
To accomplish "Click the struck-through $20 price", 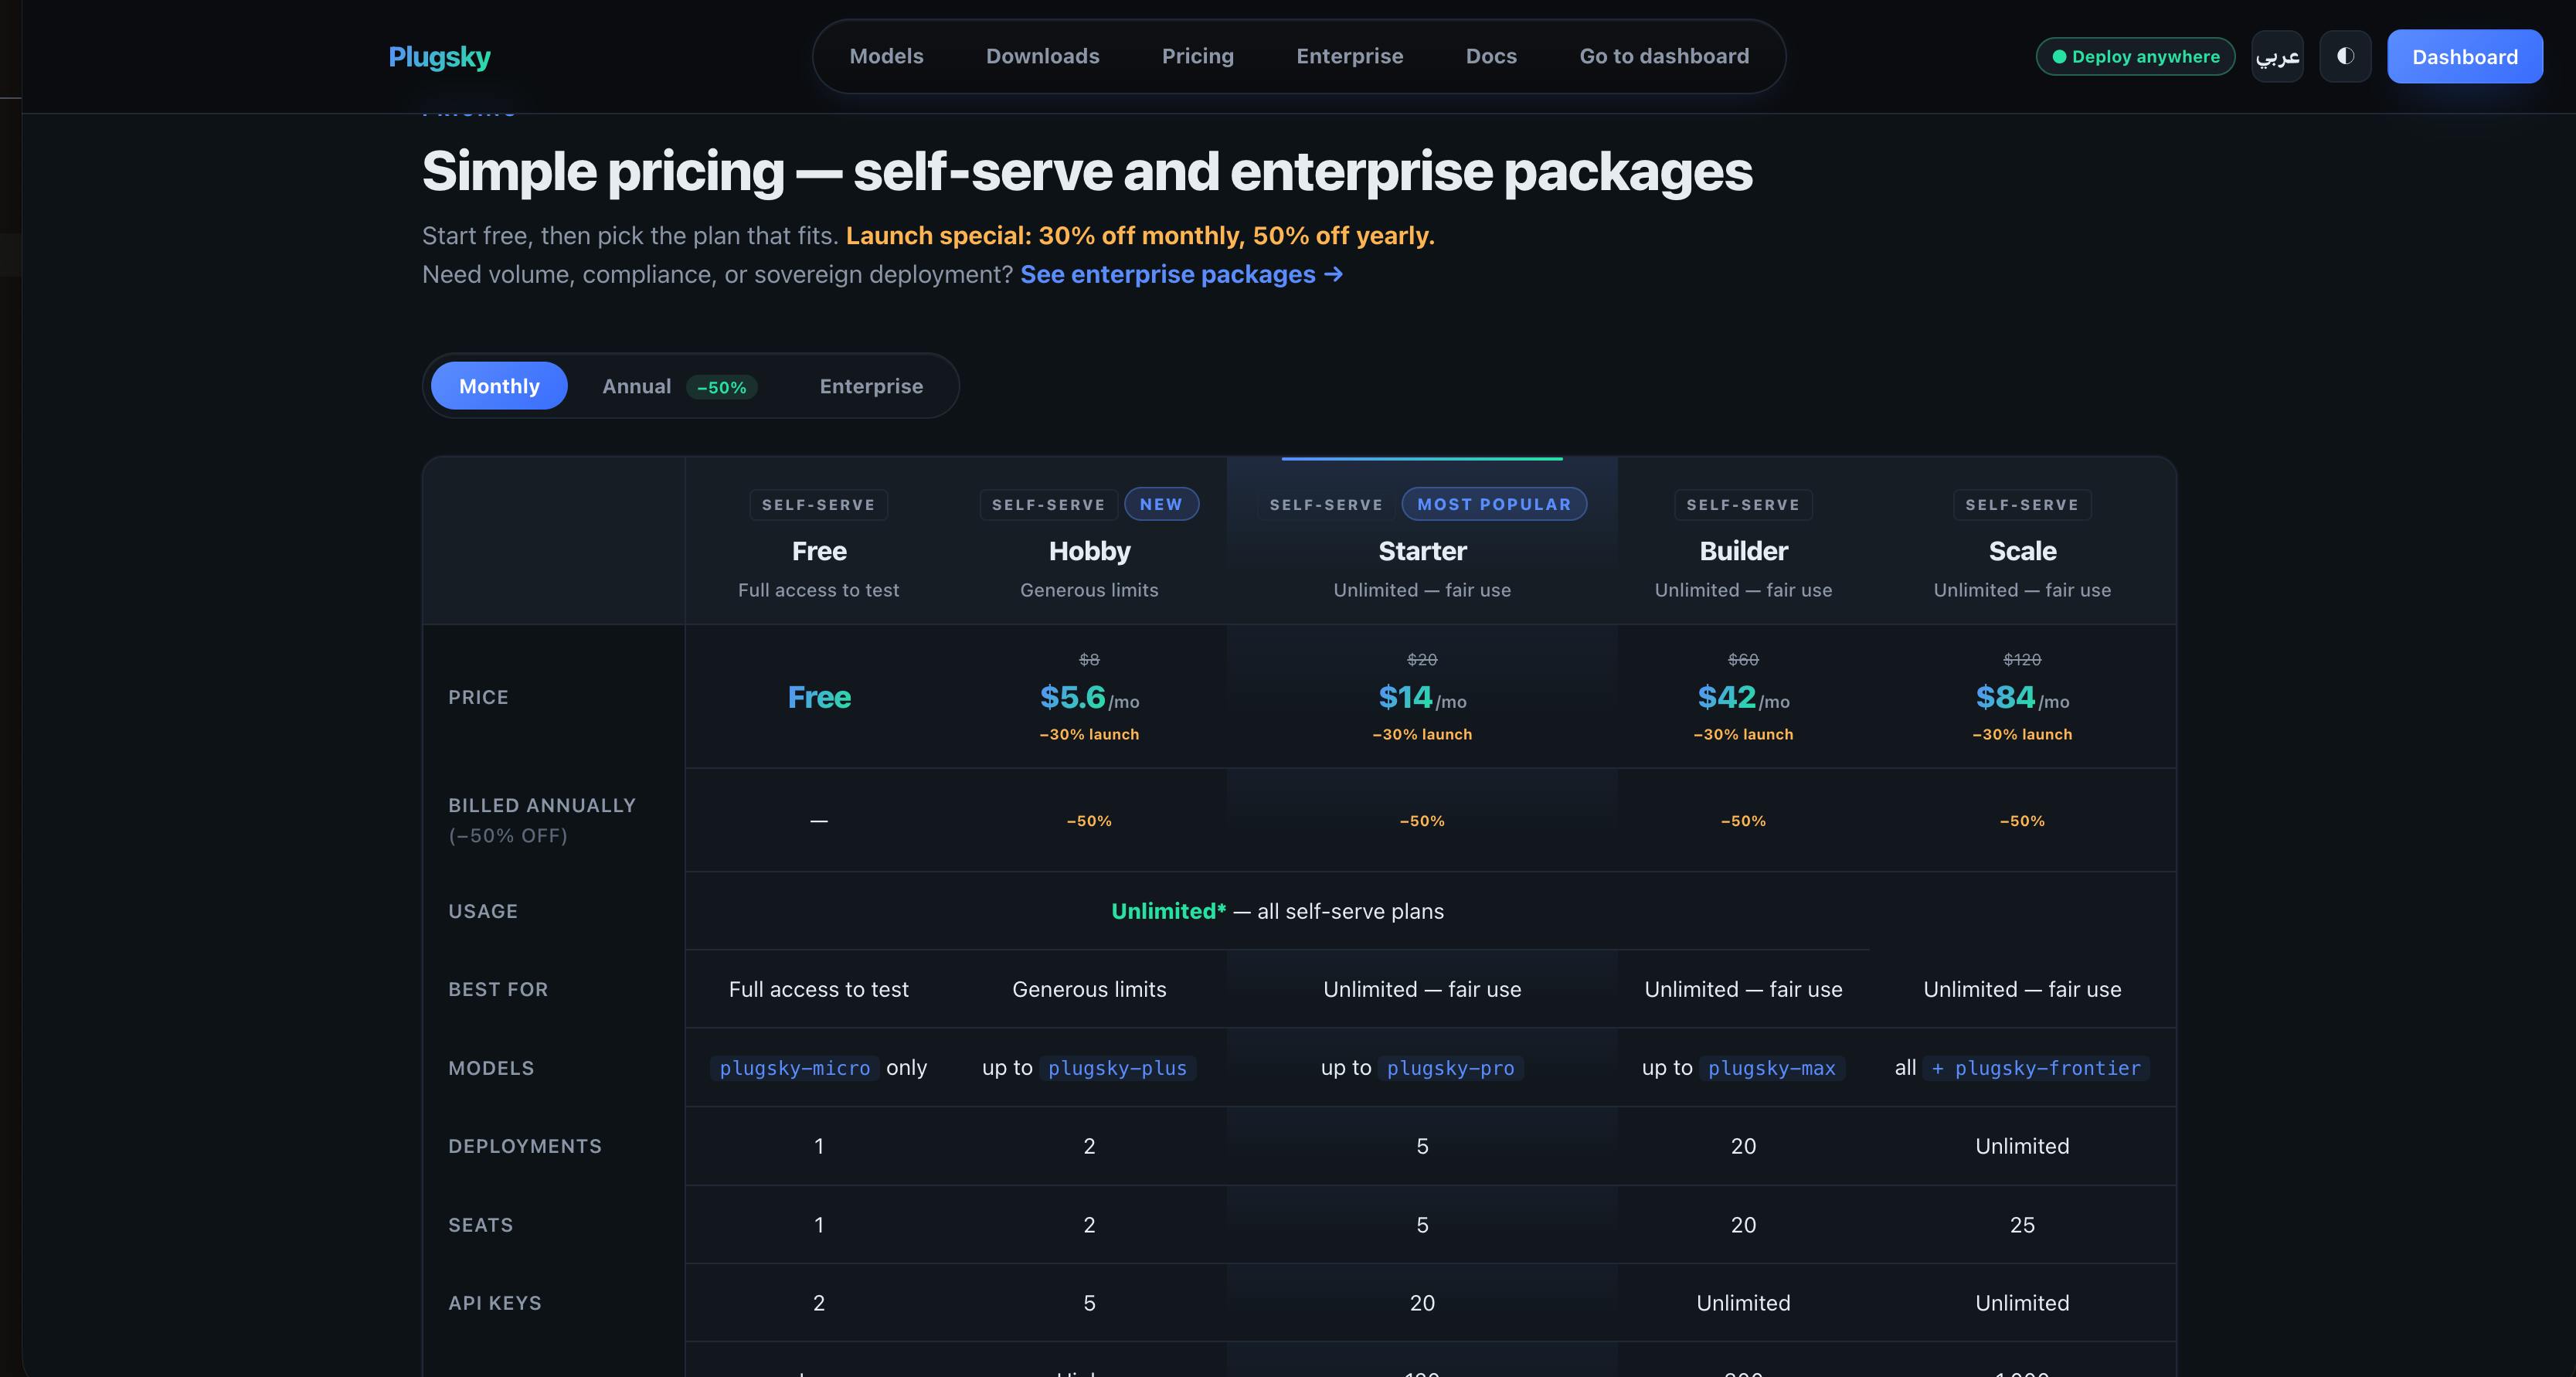I will coord(1422,659).
